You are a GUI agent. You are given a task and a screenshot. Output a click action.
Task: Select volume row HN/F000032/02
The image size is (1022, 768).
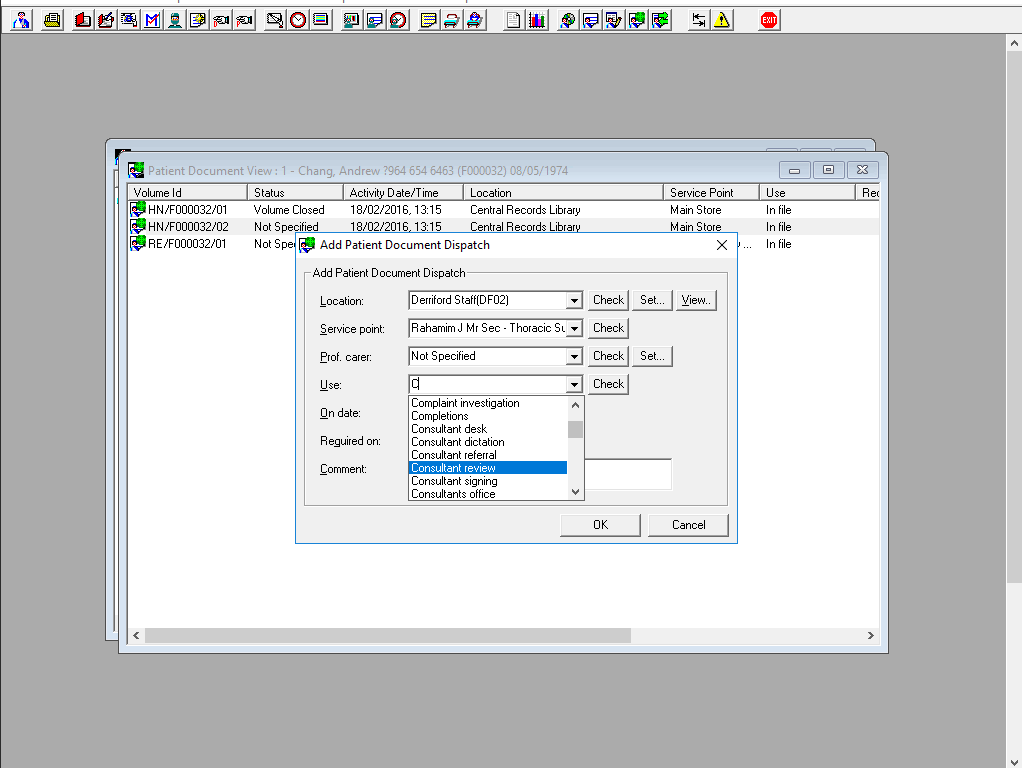(503, 227)
